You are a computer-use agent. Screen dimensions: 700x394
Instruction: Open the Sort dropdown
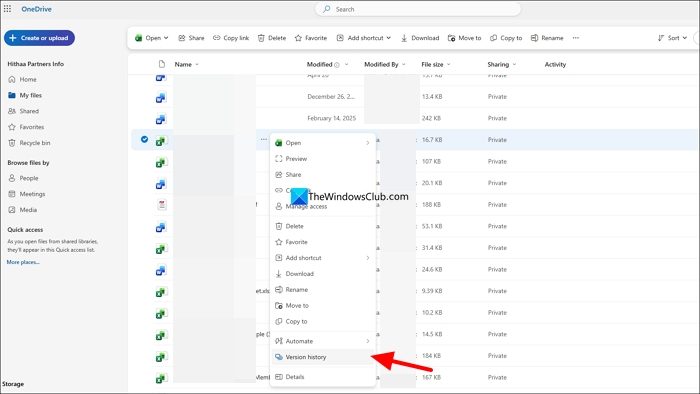(x=672, y=38)
